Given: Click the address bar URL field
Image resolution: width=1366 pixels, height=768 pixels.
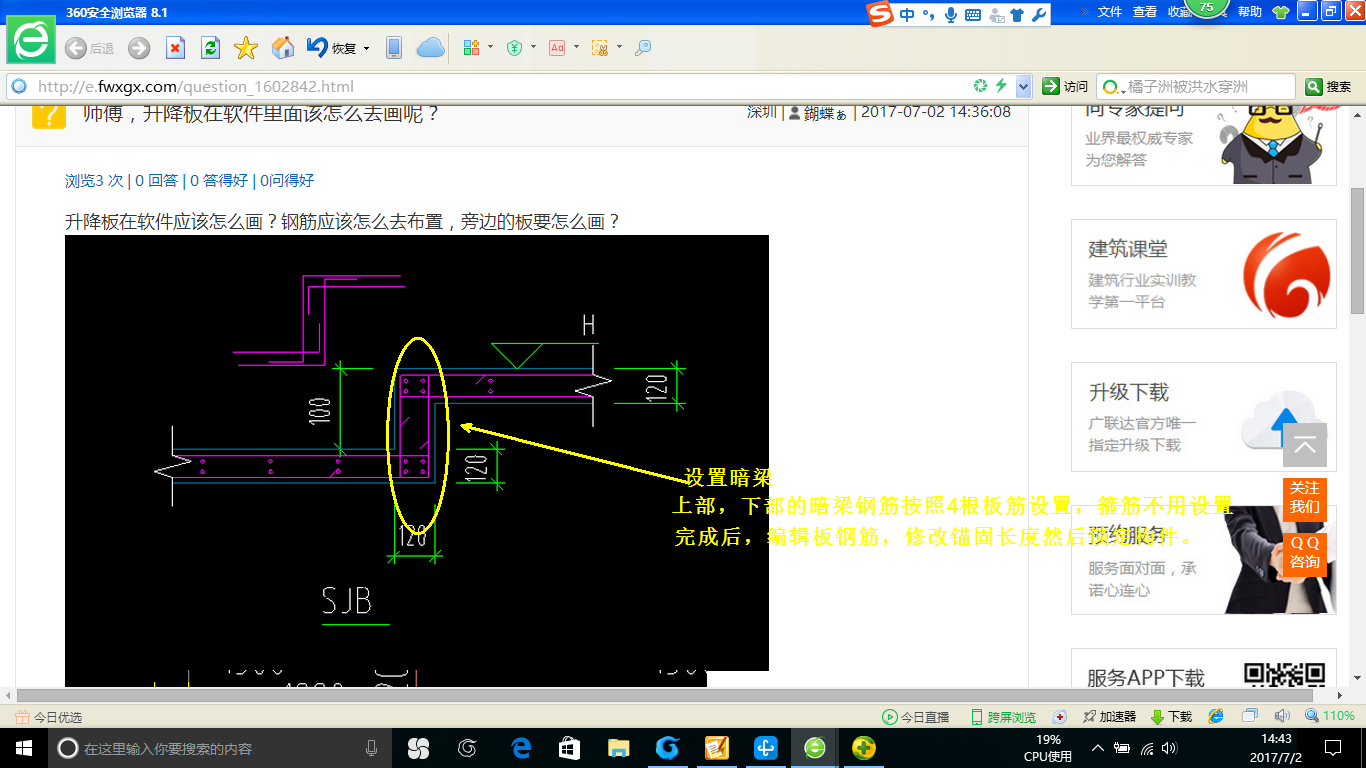Looking at the screenshot, I should (500, 86).
